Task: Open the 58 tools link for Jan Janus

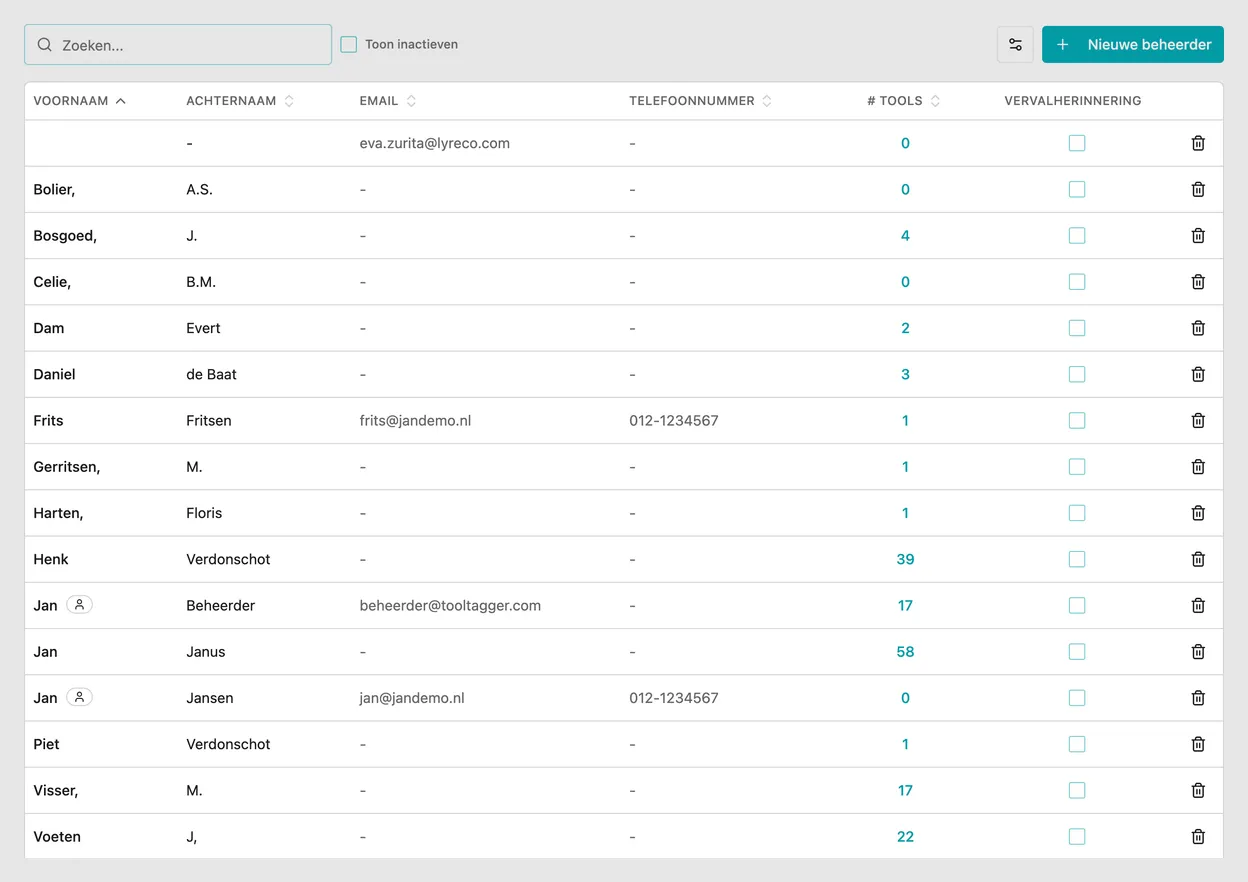Action: point(905,652)
